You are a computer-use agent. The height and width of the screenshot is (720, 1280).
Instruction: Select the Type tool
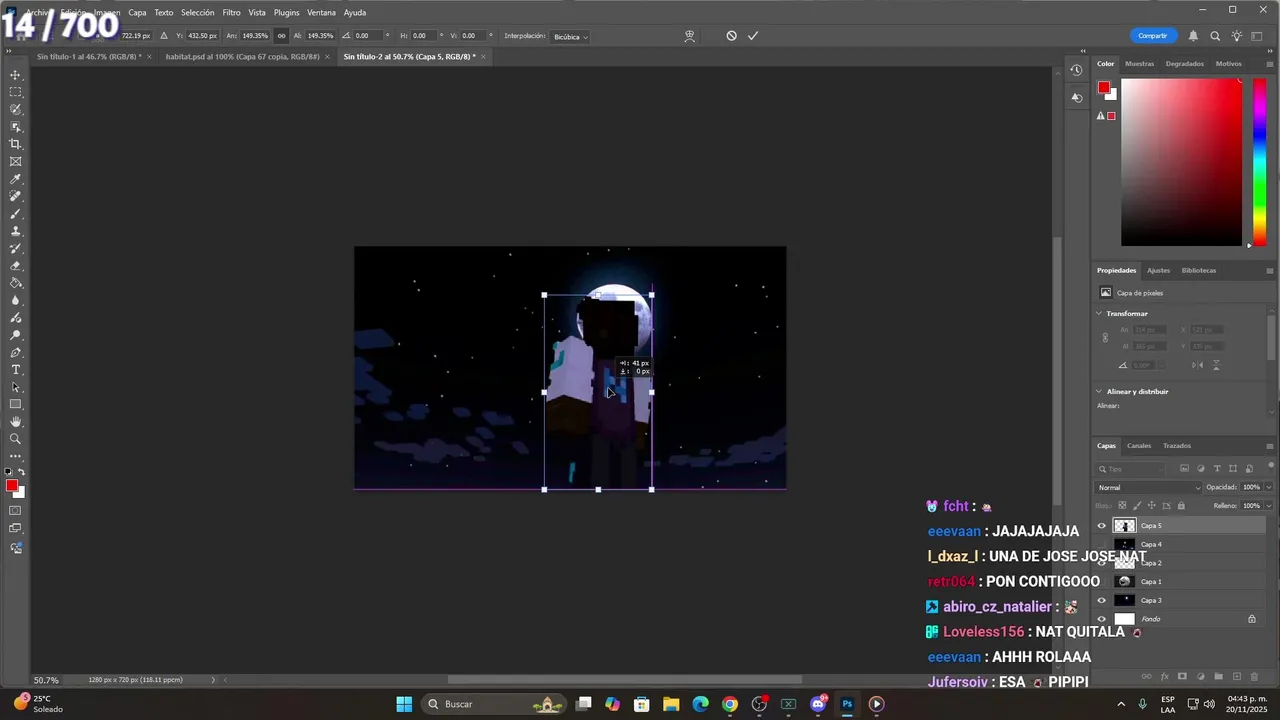(x=15, y=370)
